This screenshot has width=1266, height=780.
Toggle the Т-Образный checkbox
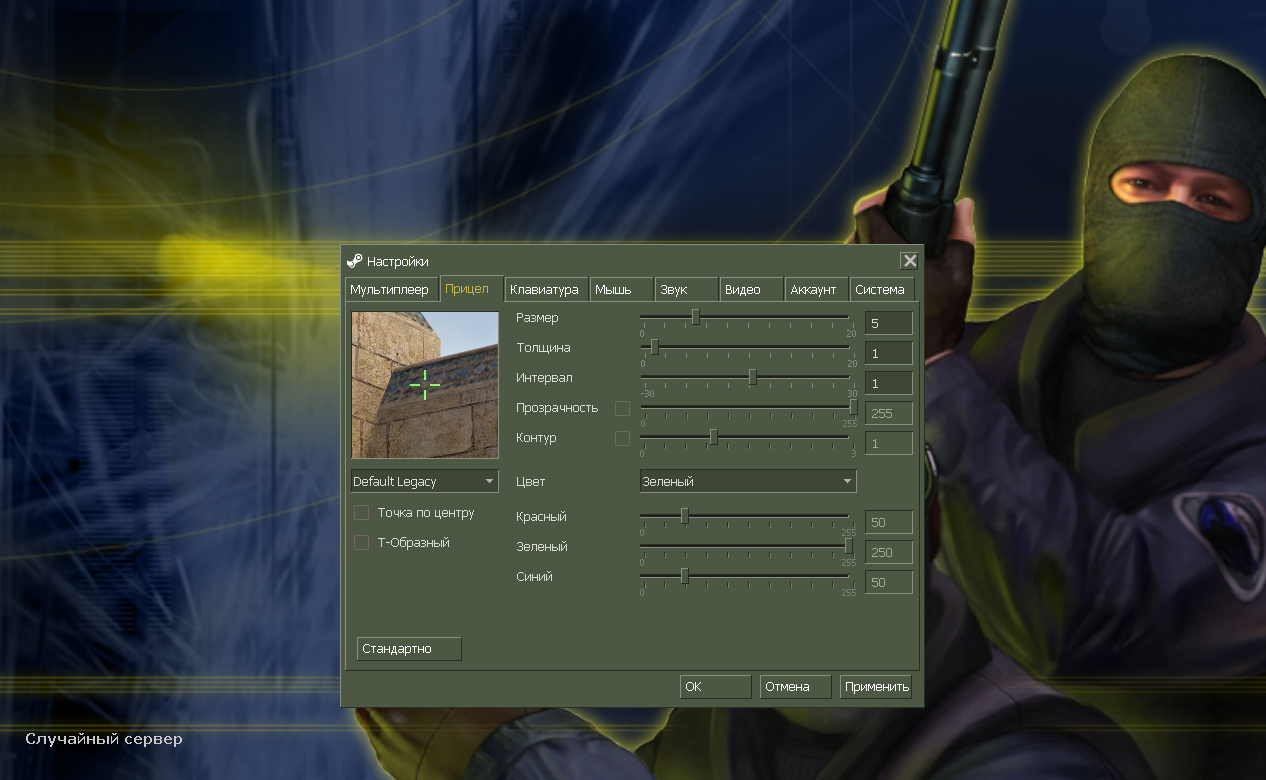pos(362,543)
